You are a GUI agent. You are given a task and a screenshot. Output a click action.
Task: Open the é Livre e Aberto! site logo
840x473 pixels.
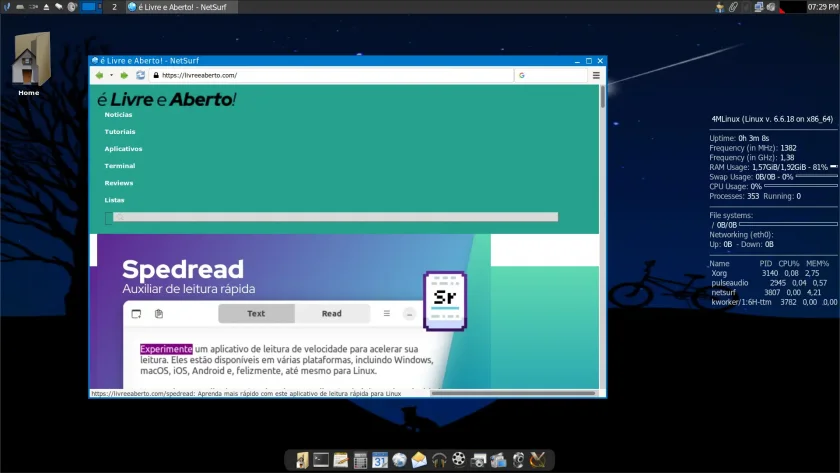pyautogui.click(x=167, y=100)
